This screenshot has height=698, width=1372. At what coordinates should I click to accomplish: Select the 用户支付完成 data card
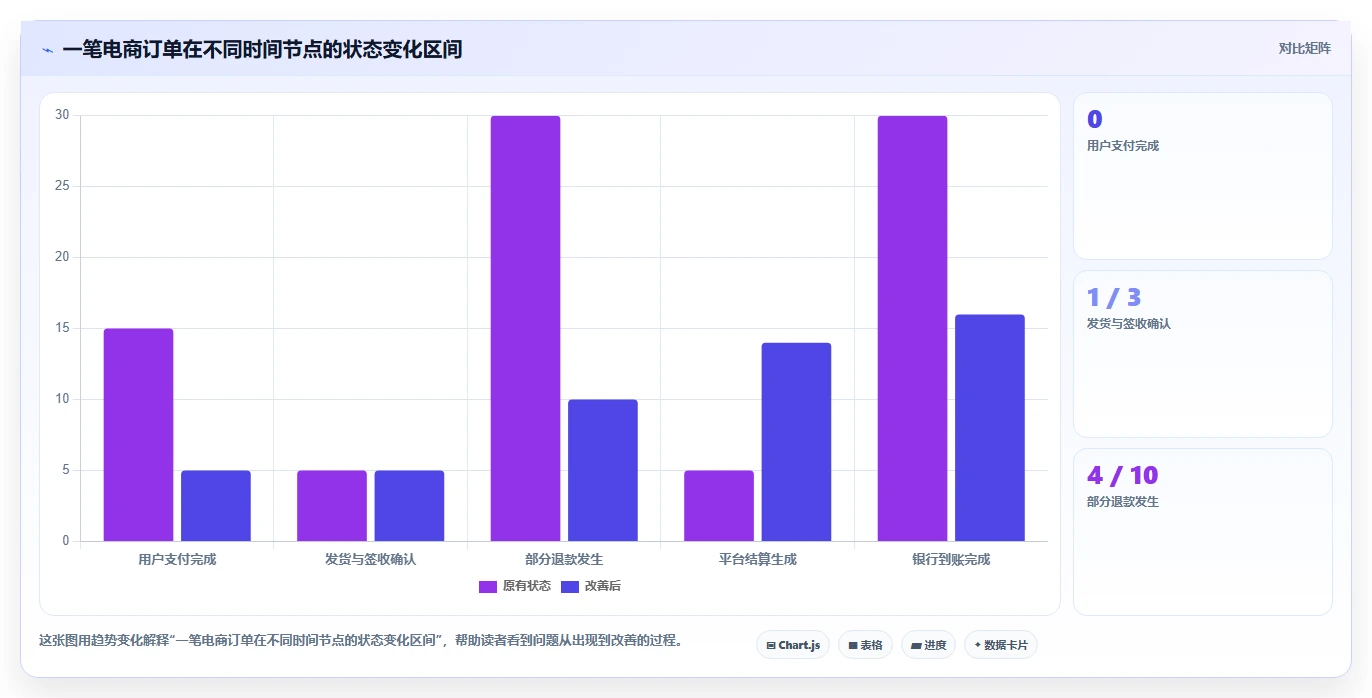[1203, 176]
